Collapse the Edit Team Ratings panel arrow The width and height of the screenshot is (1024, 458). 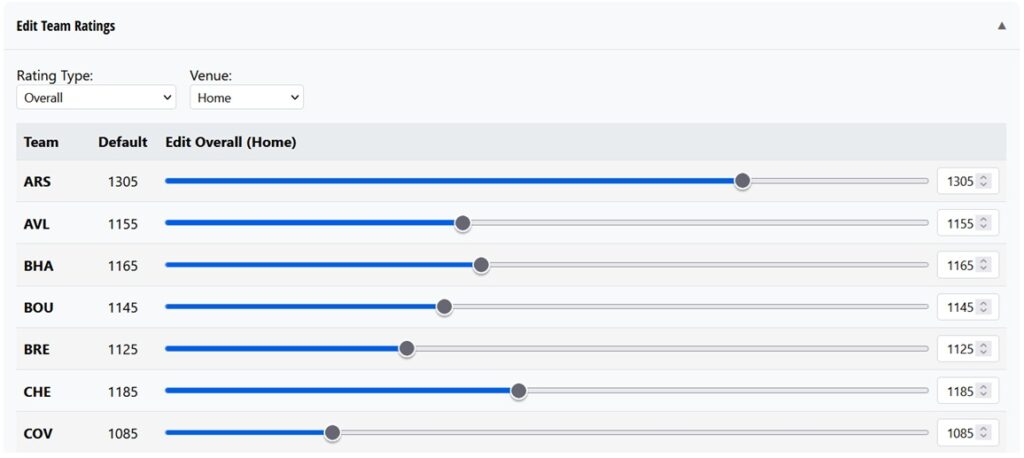(1001, 26)
